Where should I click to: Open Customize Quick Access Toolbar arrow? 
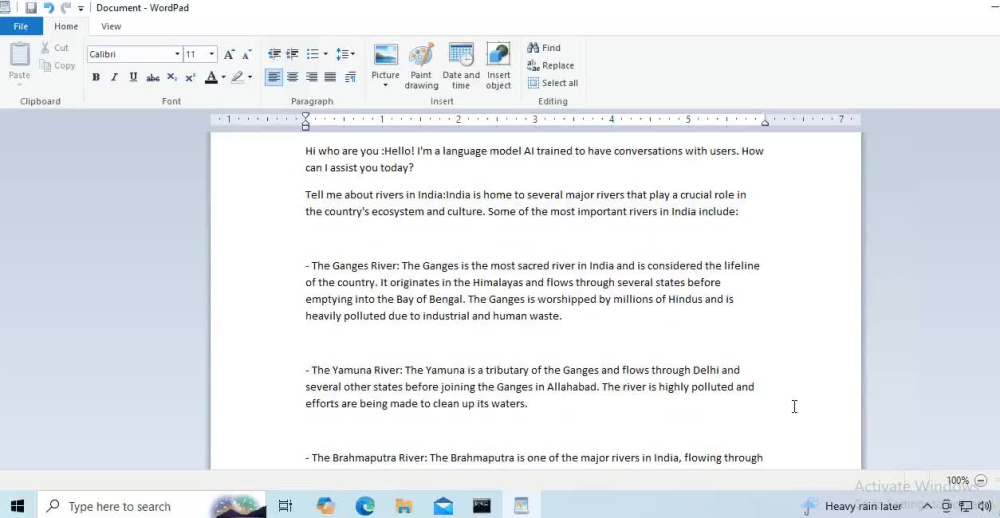click(80, 8)
